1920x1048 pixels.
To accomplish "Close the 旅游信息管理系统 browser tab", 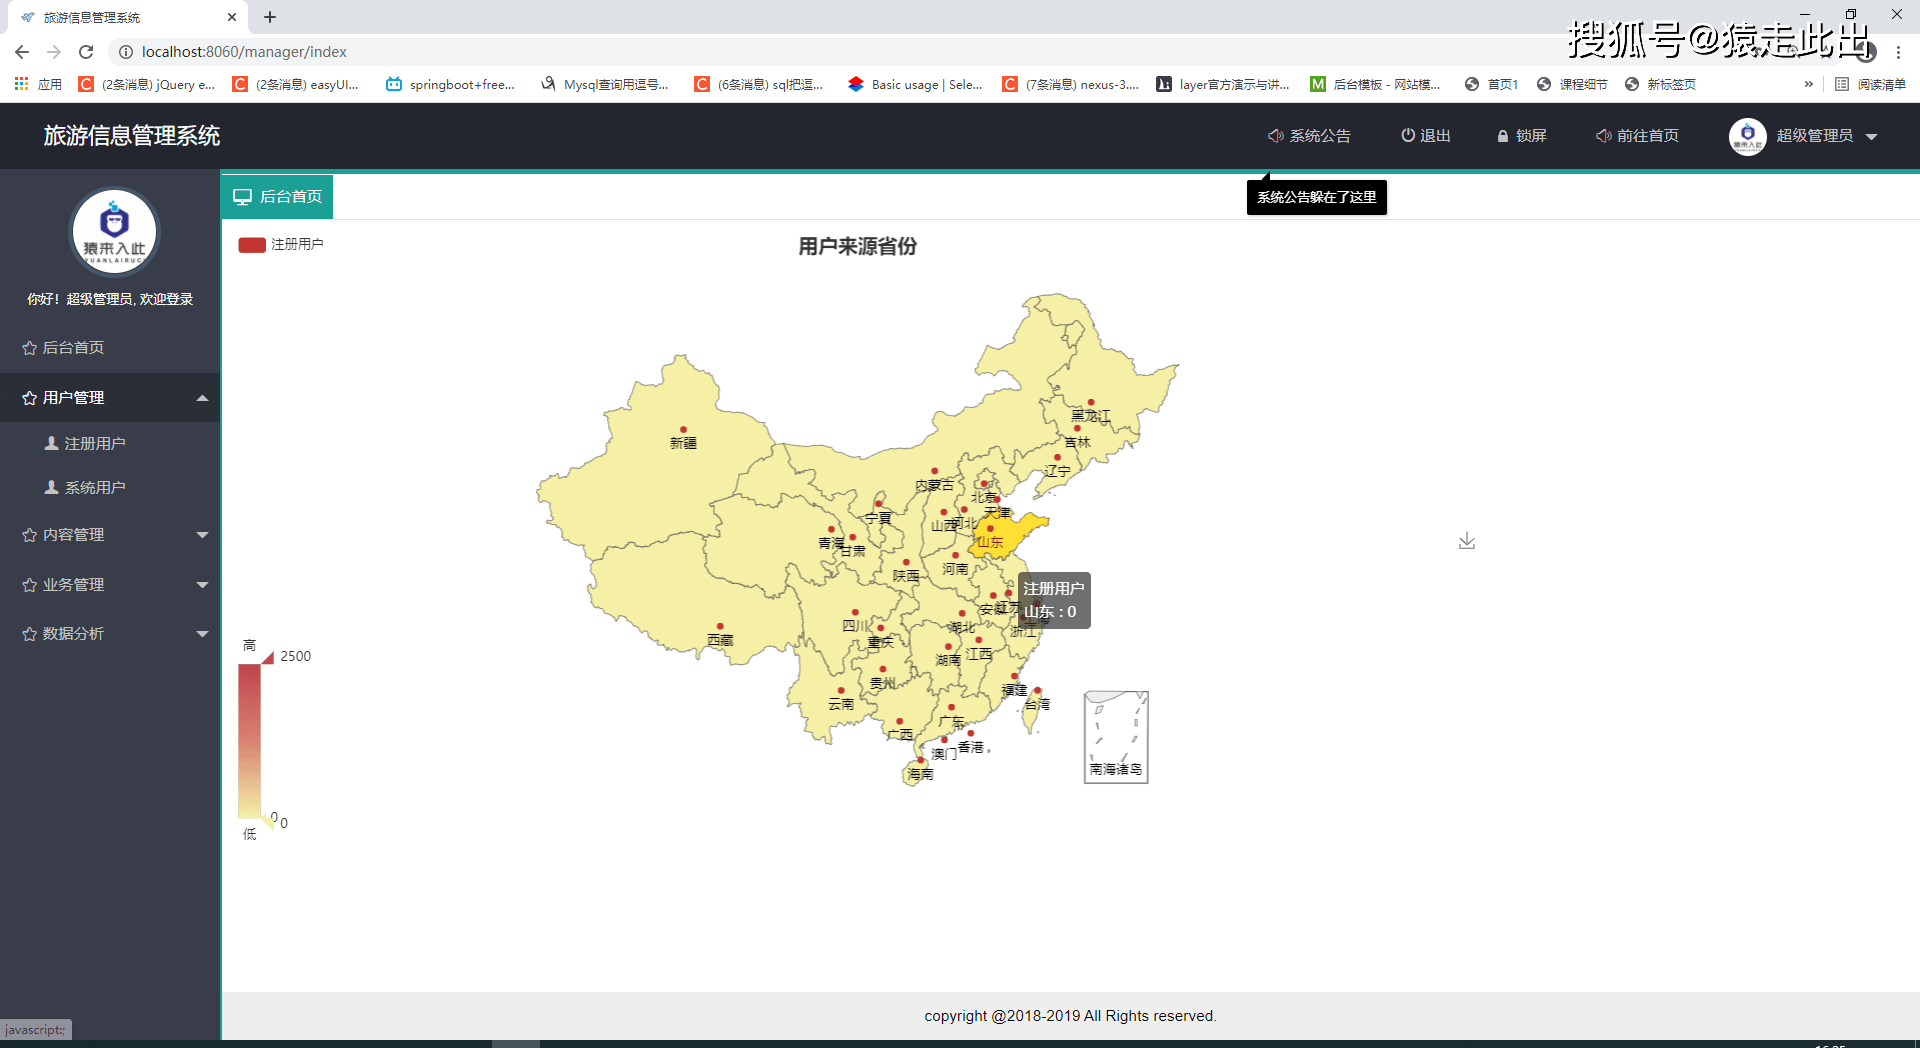I will click(232, 17).
